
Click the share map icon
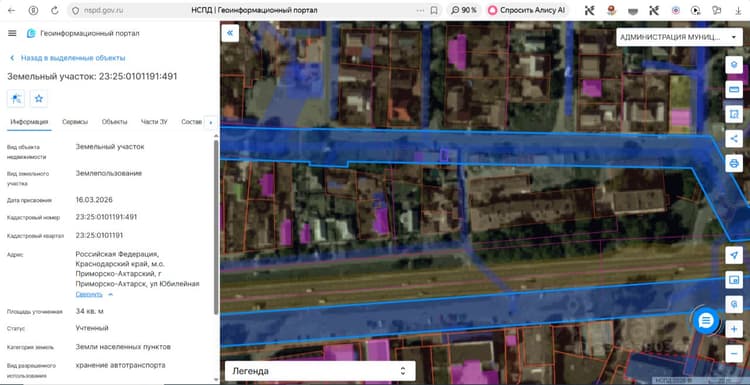(734, 139)
